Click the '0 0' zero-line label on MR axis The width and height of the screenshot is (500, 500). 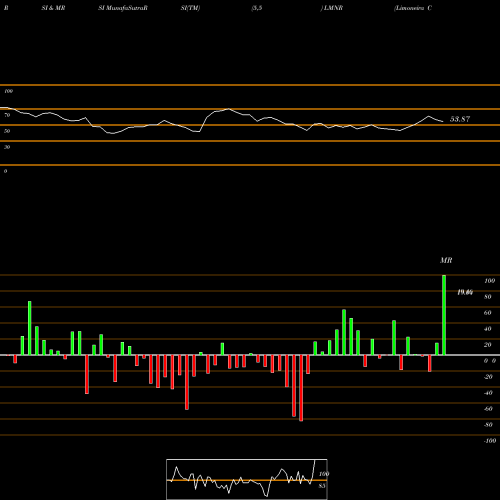[x=490, y=361]
